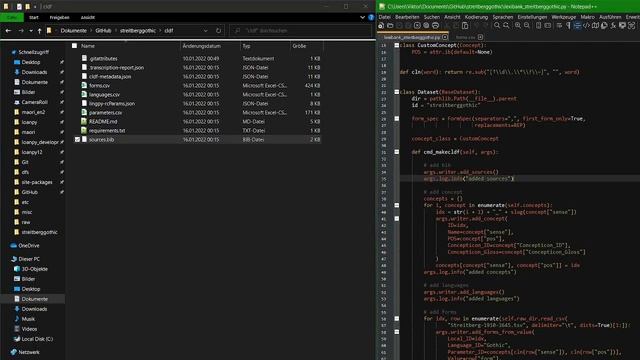Close the lexibank_streitberggothic.py tab

point(445,37)
